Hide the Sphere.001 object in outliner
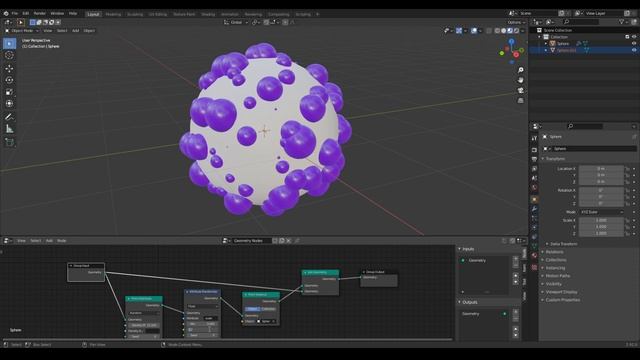640x360 pixels. pyautogui.click(x=634, y=50)
